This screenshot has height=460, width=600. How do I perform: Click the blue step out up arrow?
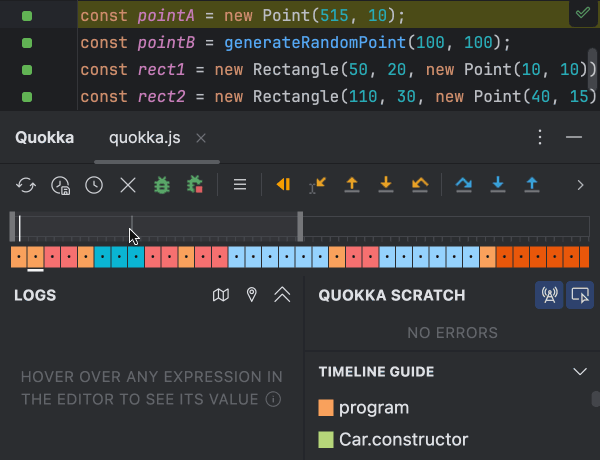(532, 184)
